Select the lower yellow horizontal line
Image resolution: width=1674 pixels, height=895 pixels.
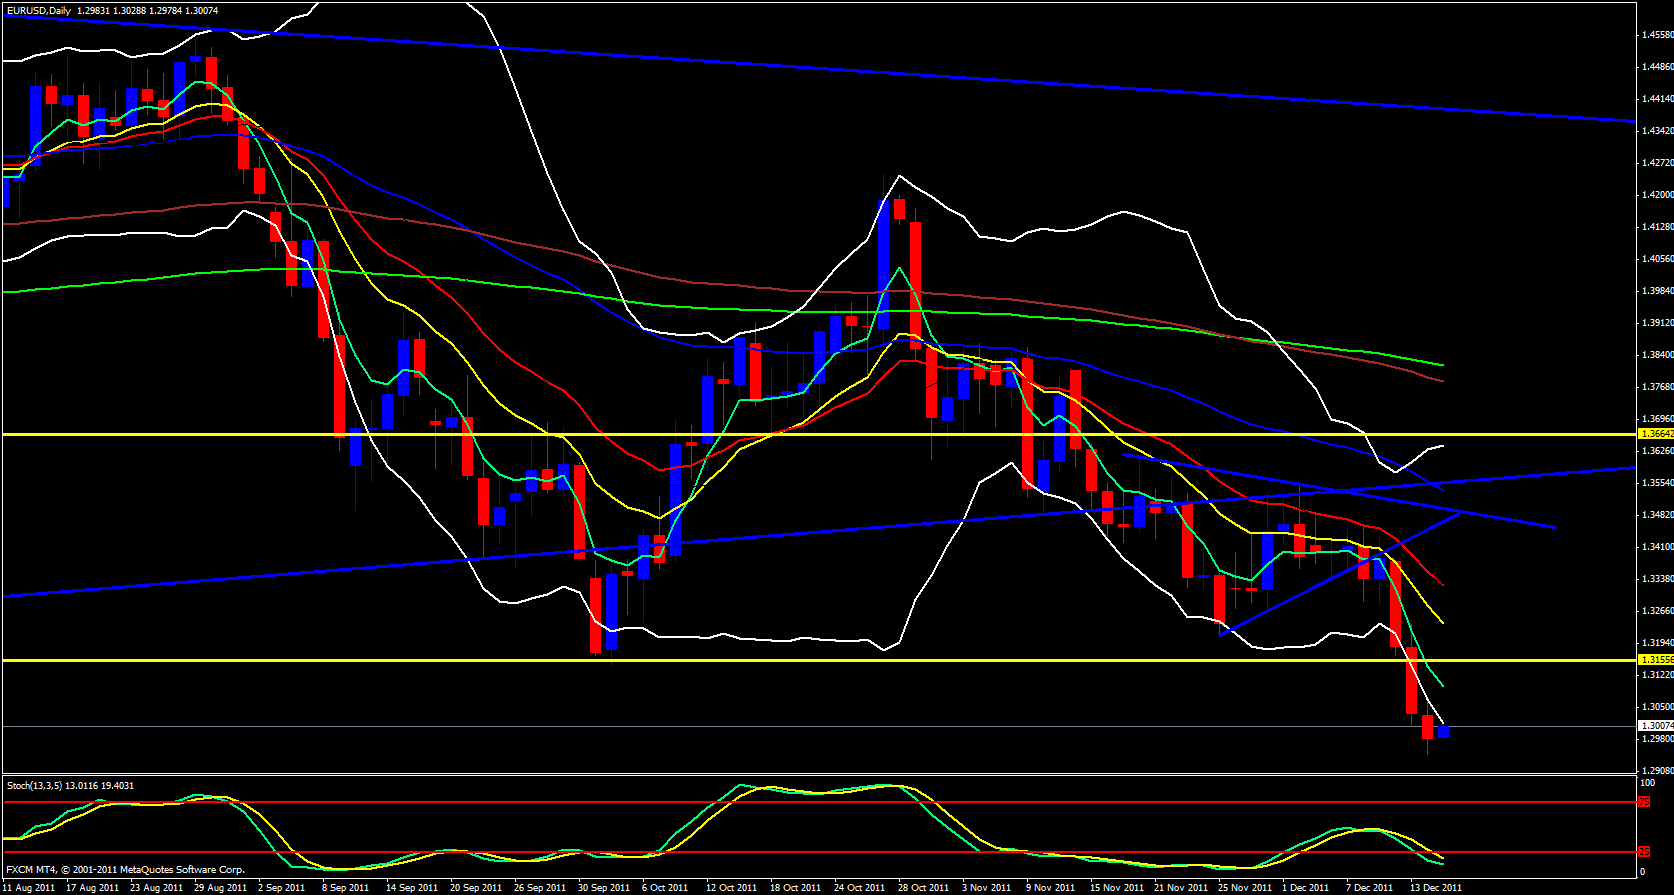click(800, 660)
